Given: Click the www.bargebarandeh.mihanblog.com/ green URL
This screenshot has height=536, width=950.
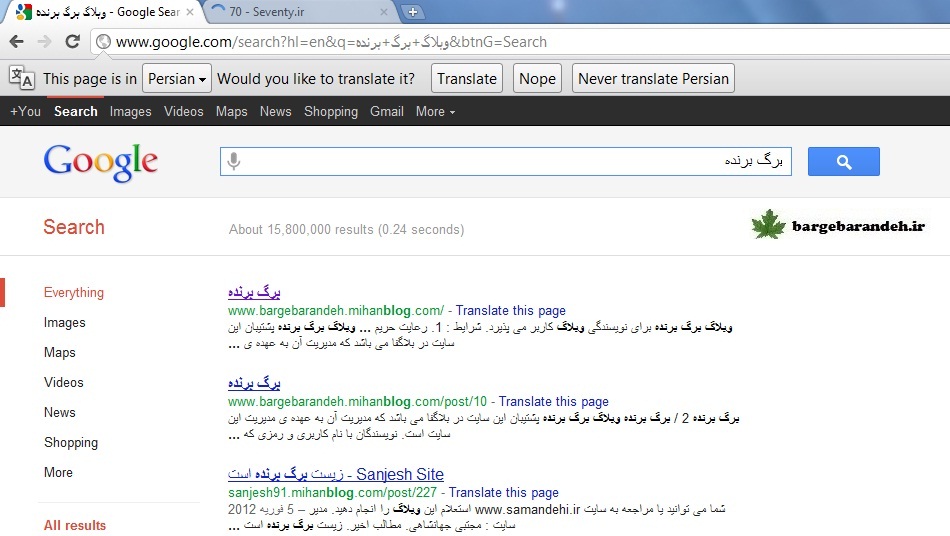Looking at the screenshot, I should tap(336, 311).
